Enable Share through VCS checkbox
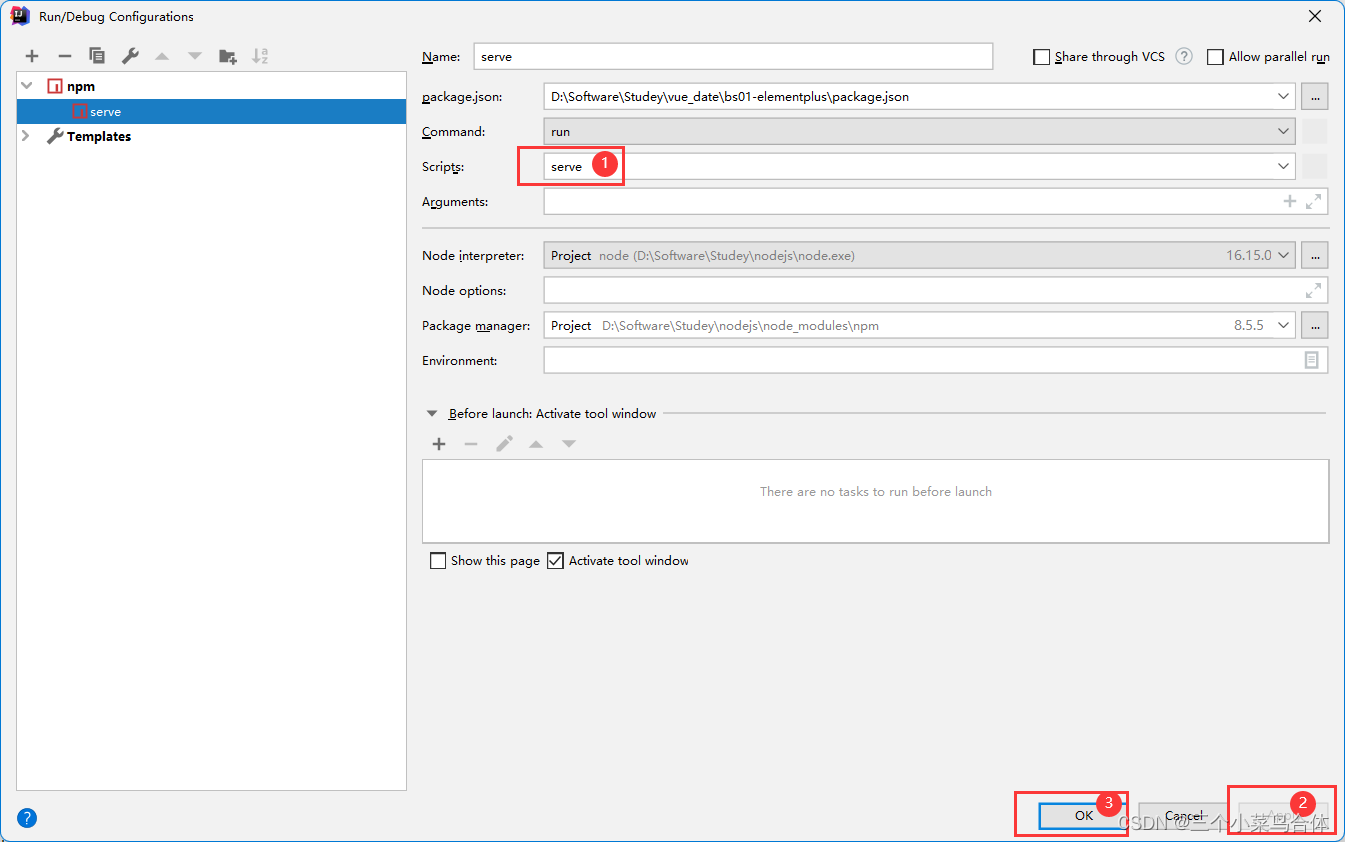Viewport: 1345px width, 842px height. pos(1041,57)
